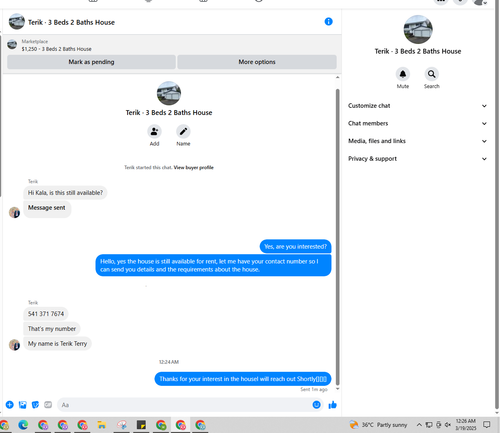Open the weather widget showing 36°C
Screen dimensions: 500x433
tap(378, 425)
